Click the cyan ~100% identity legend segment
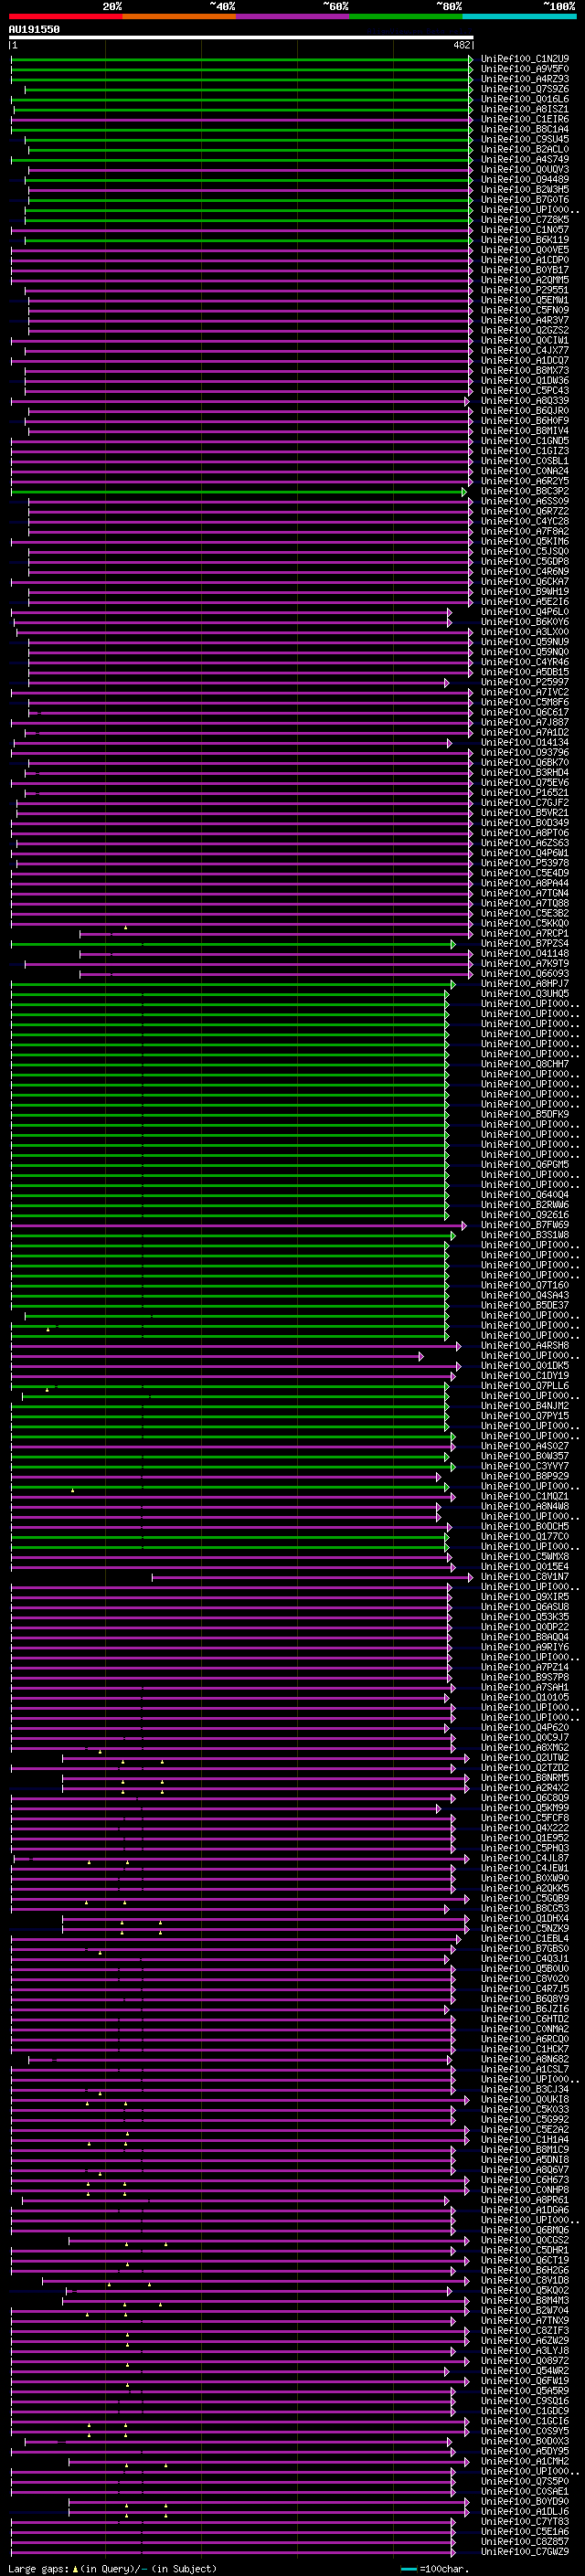This screenshot has width=585, height=2576. pos(520,16)
